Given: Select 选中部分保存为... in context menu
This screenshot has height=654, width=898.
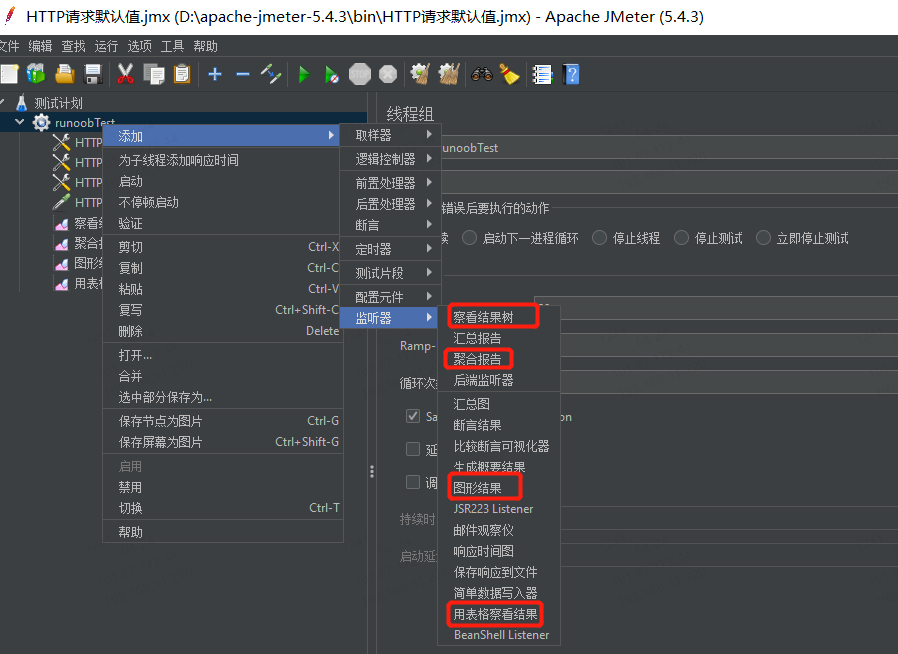Looking at the screenshot, I should 223,397.
